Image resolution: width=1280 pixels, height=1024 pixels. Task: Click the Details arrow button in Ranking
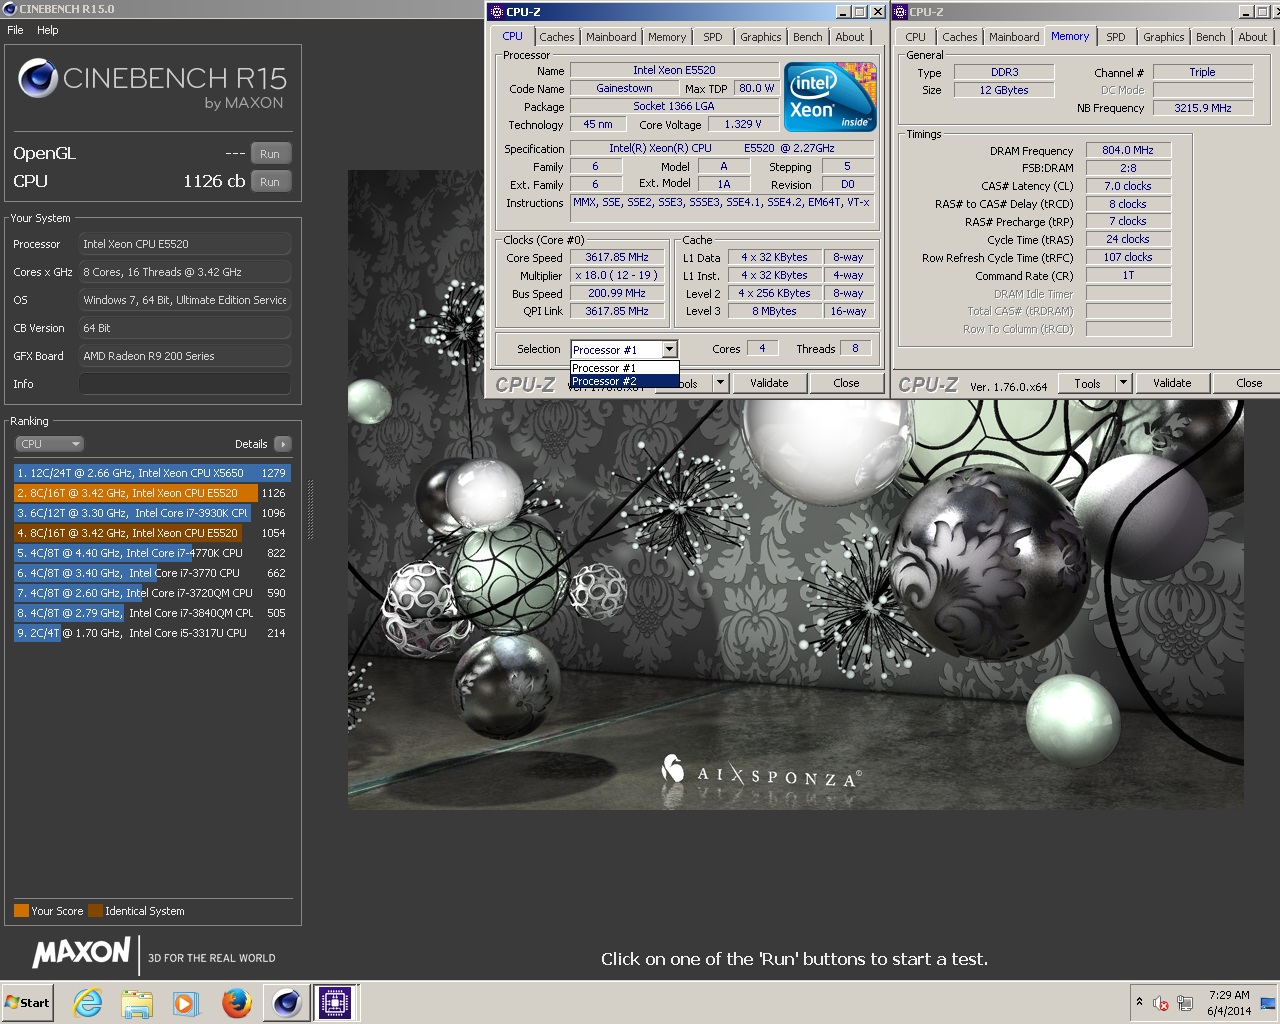(x=283, y=444)
